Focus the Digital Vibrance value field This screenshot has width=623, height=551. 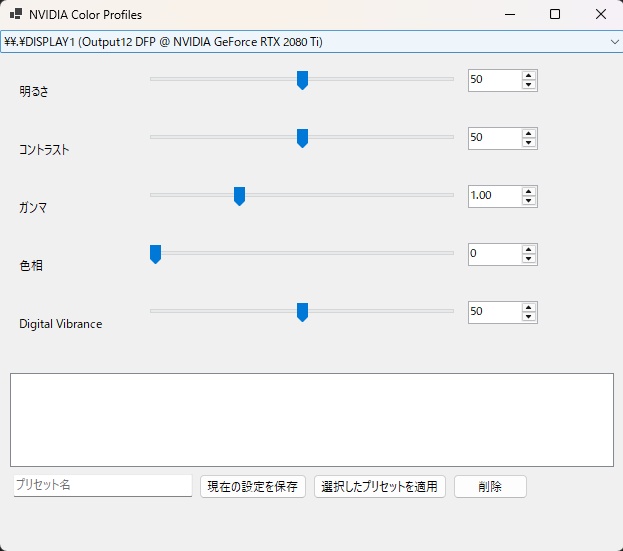click(x=495, y=312)
